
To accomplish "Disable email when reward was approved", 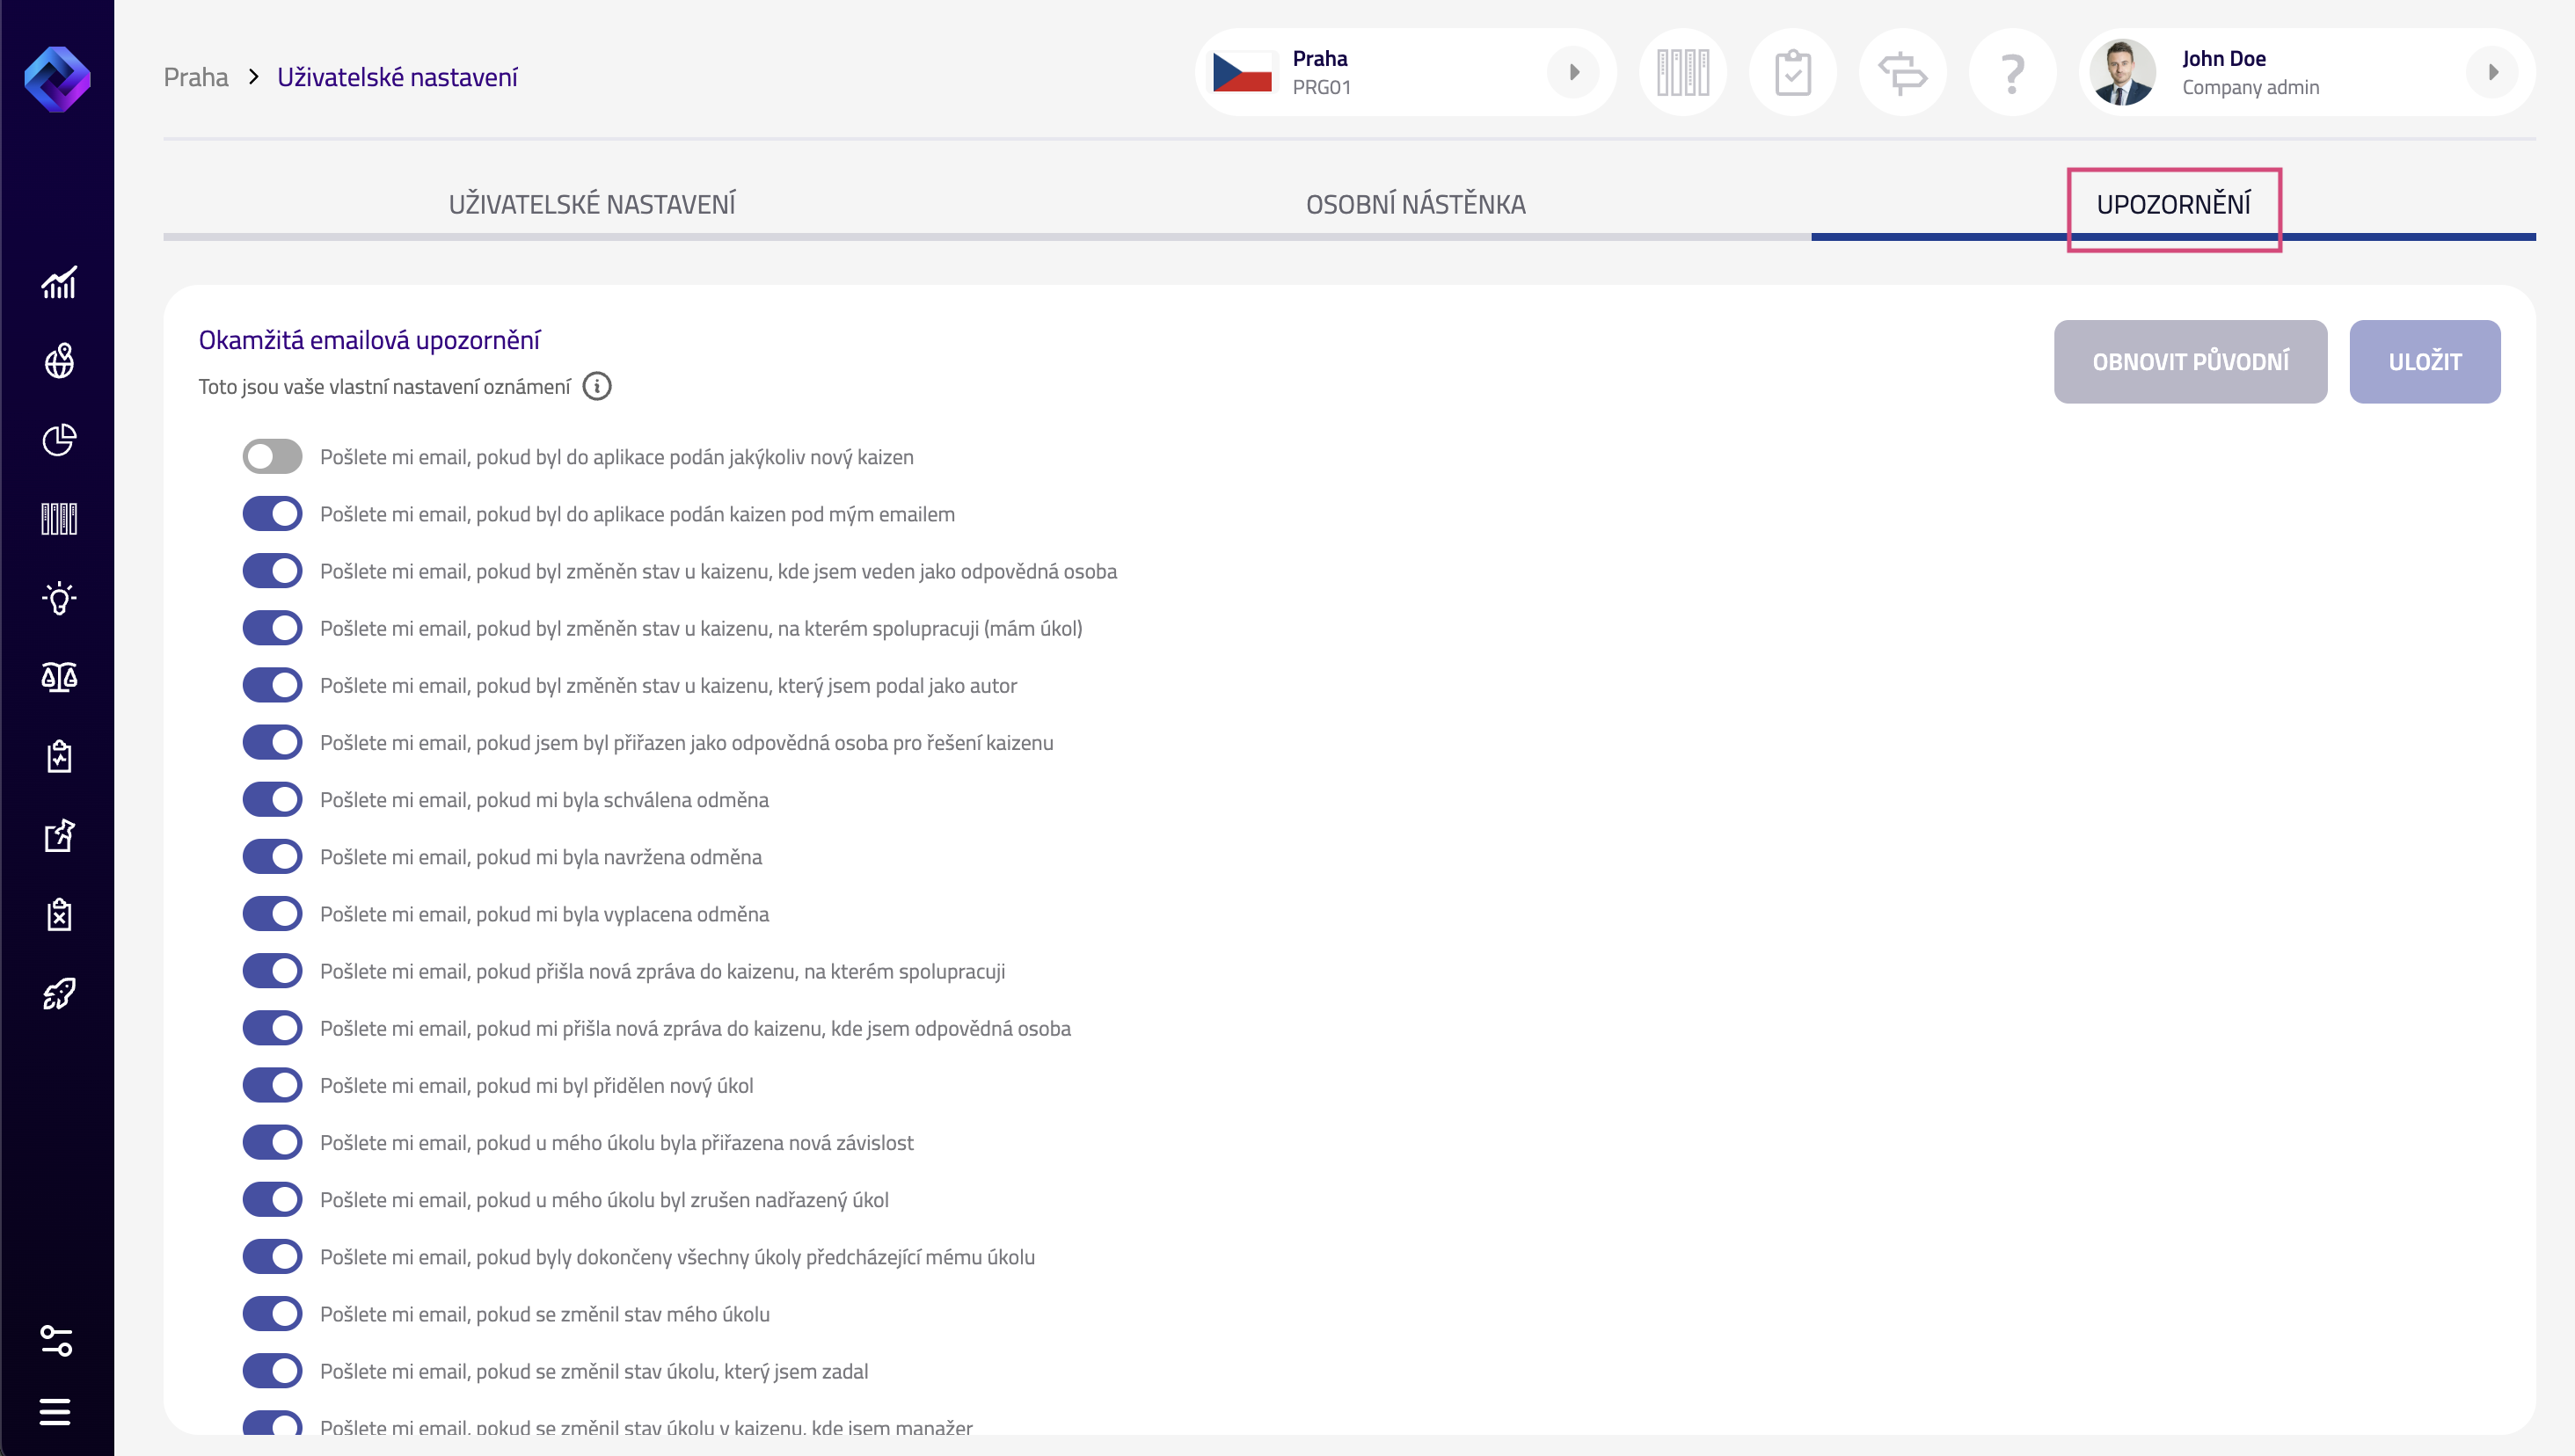I will click(x=272, y=800).
